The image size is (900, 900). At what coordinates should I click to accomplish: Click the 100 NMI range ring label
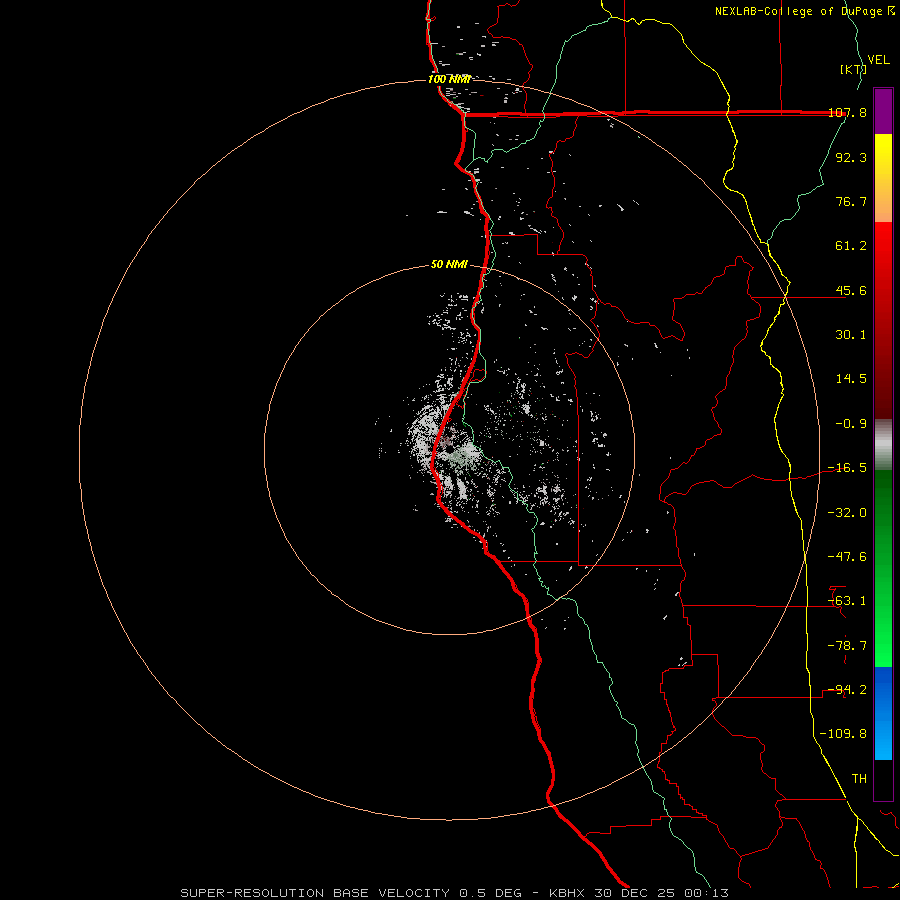coord(449,79)
